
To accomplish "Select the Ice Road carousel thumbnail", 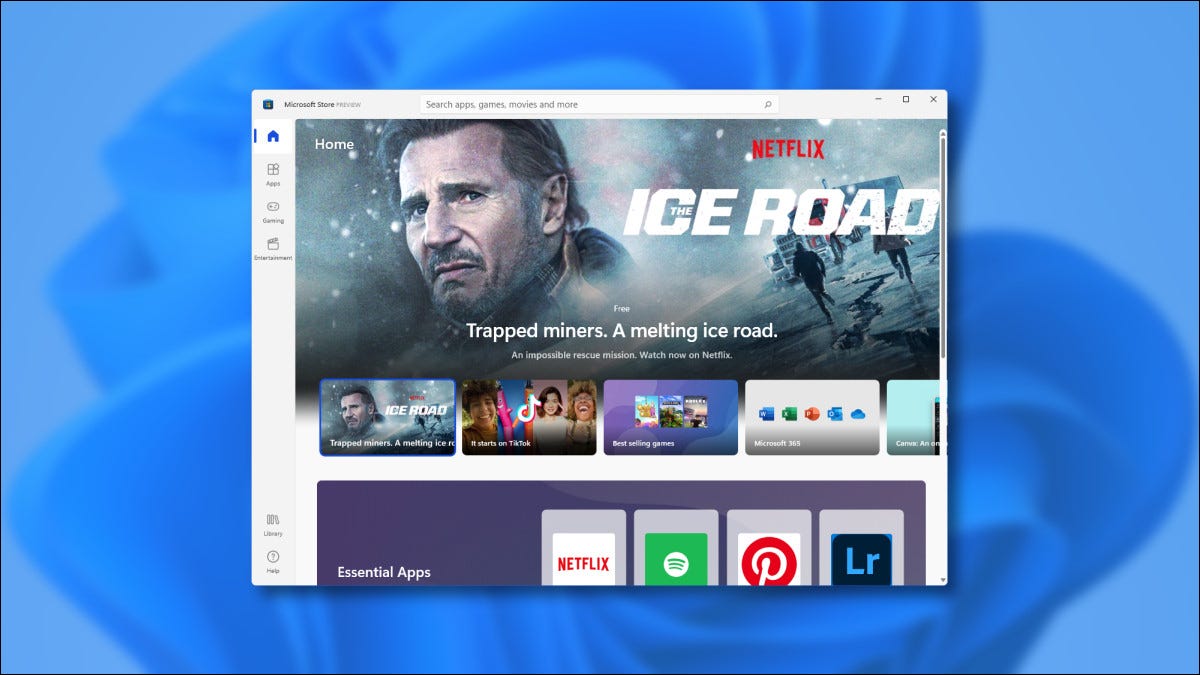I will point(388,417).
